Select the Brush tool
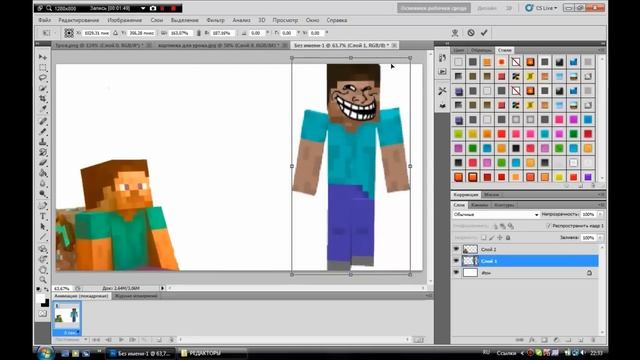Viewport: 640px width, 360px height. coord(42,131)
